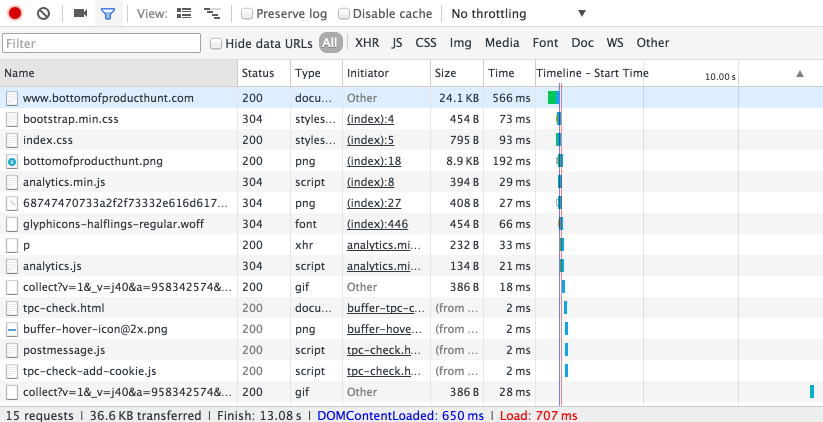
Task: Open the (index):446 initiator link
Action: 377,224
